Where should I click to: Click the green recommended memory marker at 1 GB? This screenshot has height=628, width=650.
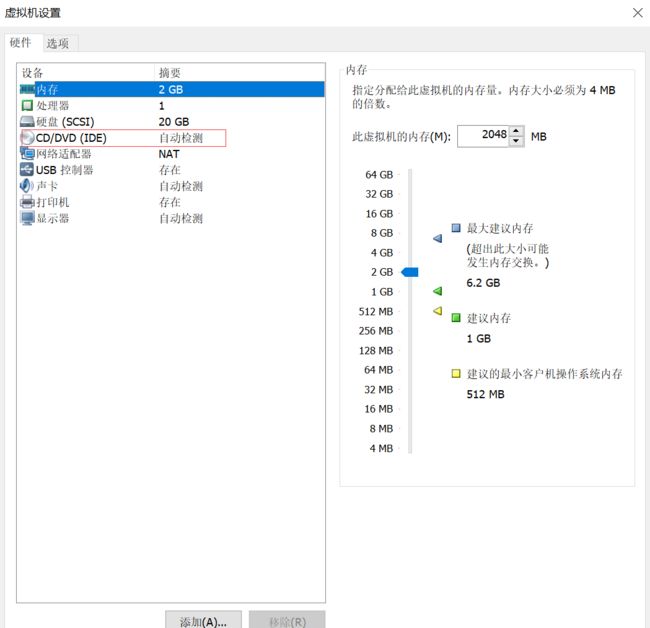click(x=437, y=292)
